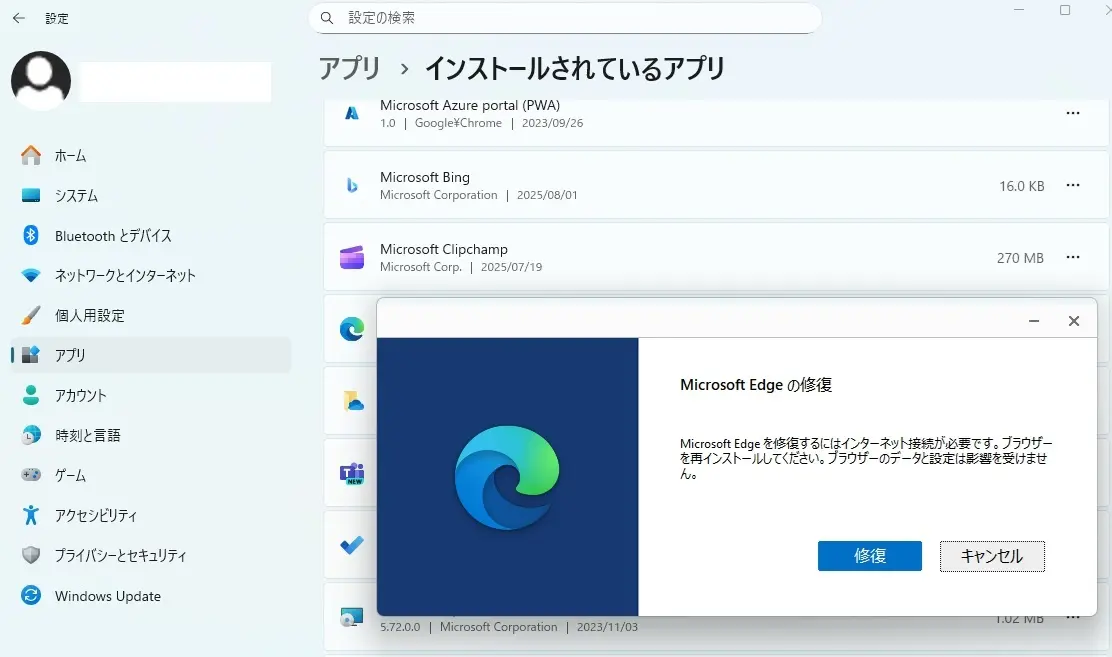1112x657 pixels.
Task: Click the Microsoft Clipchamp app name
Action: pyautogui.click(x=444, y=249)
